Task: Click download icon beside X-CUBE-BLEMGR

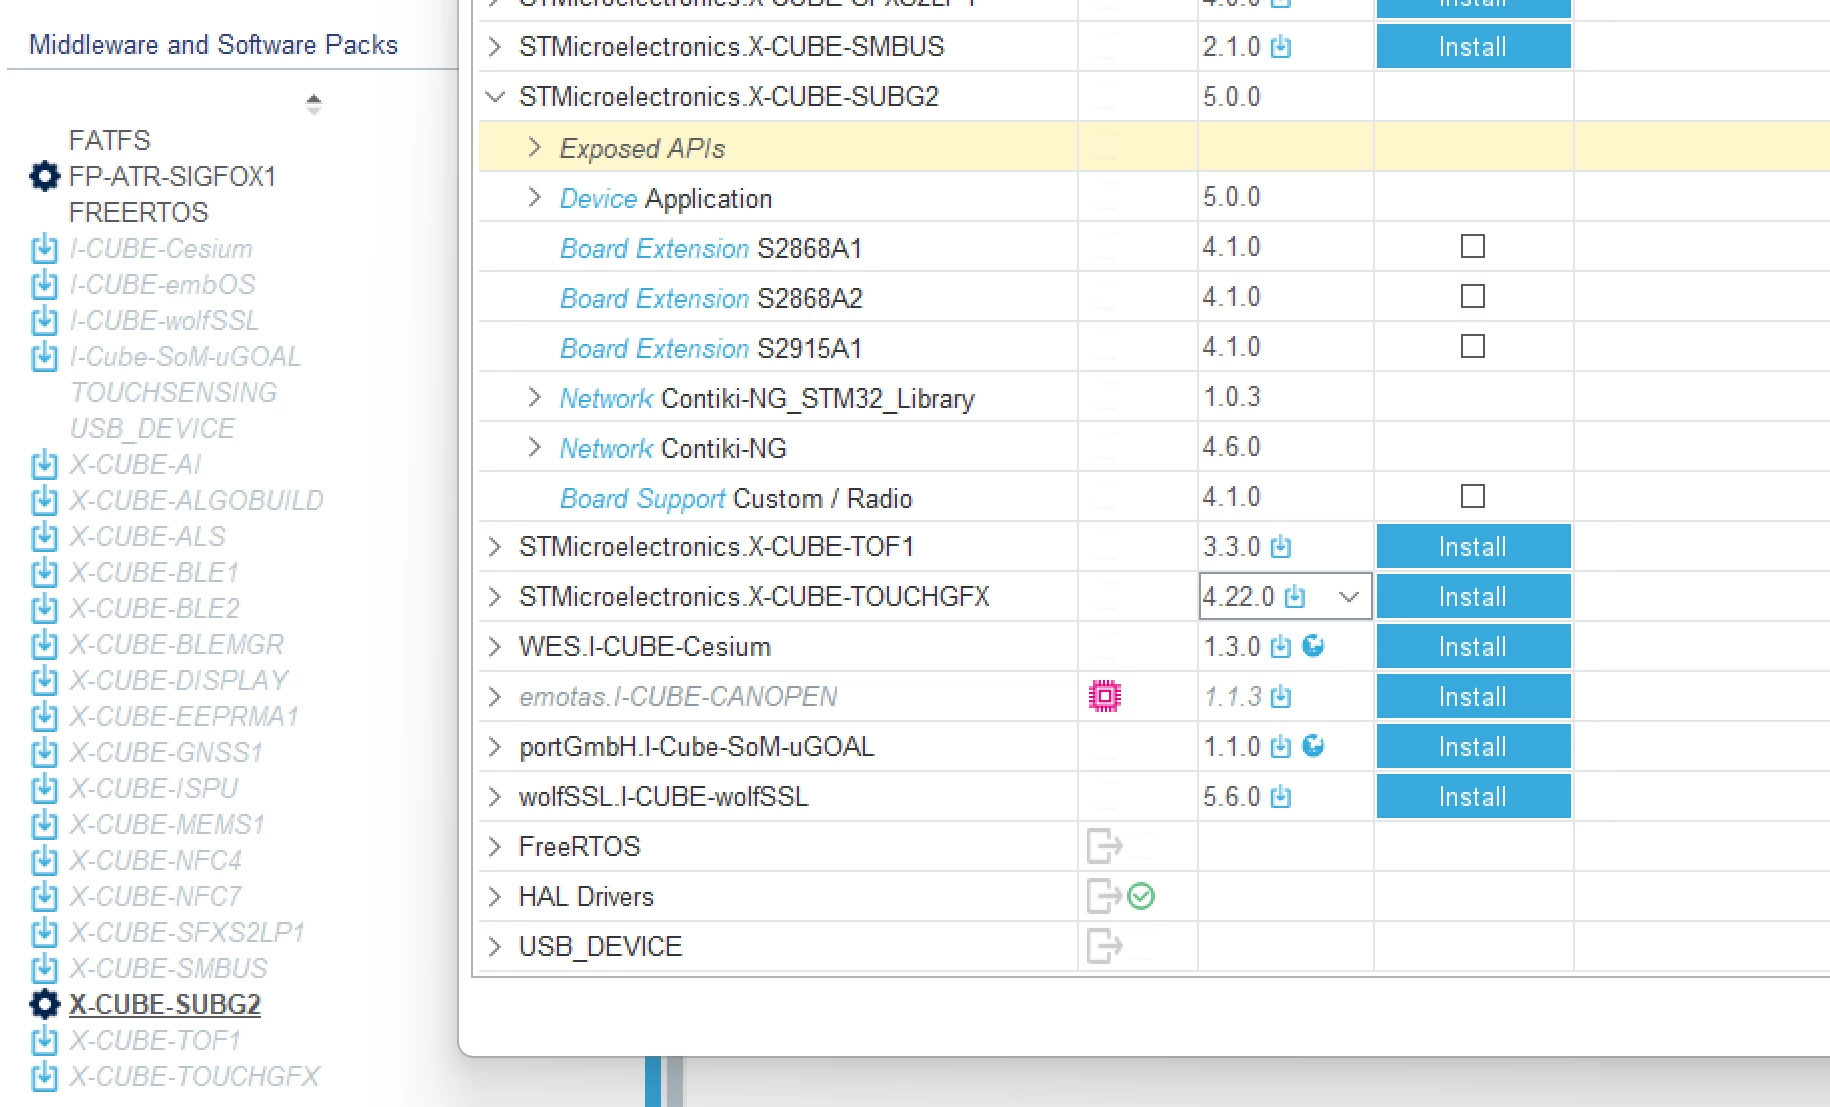Action: coord(44,644)
